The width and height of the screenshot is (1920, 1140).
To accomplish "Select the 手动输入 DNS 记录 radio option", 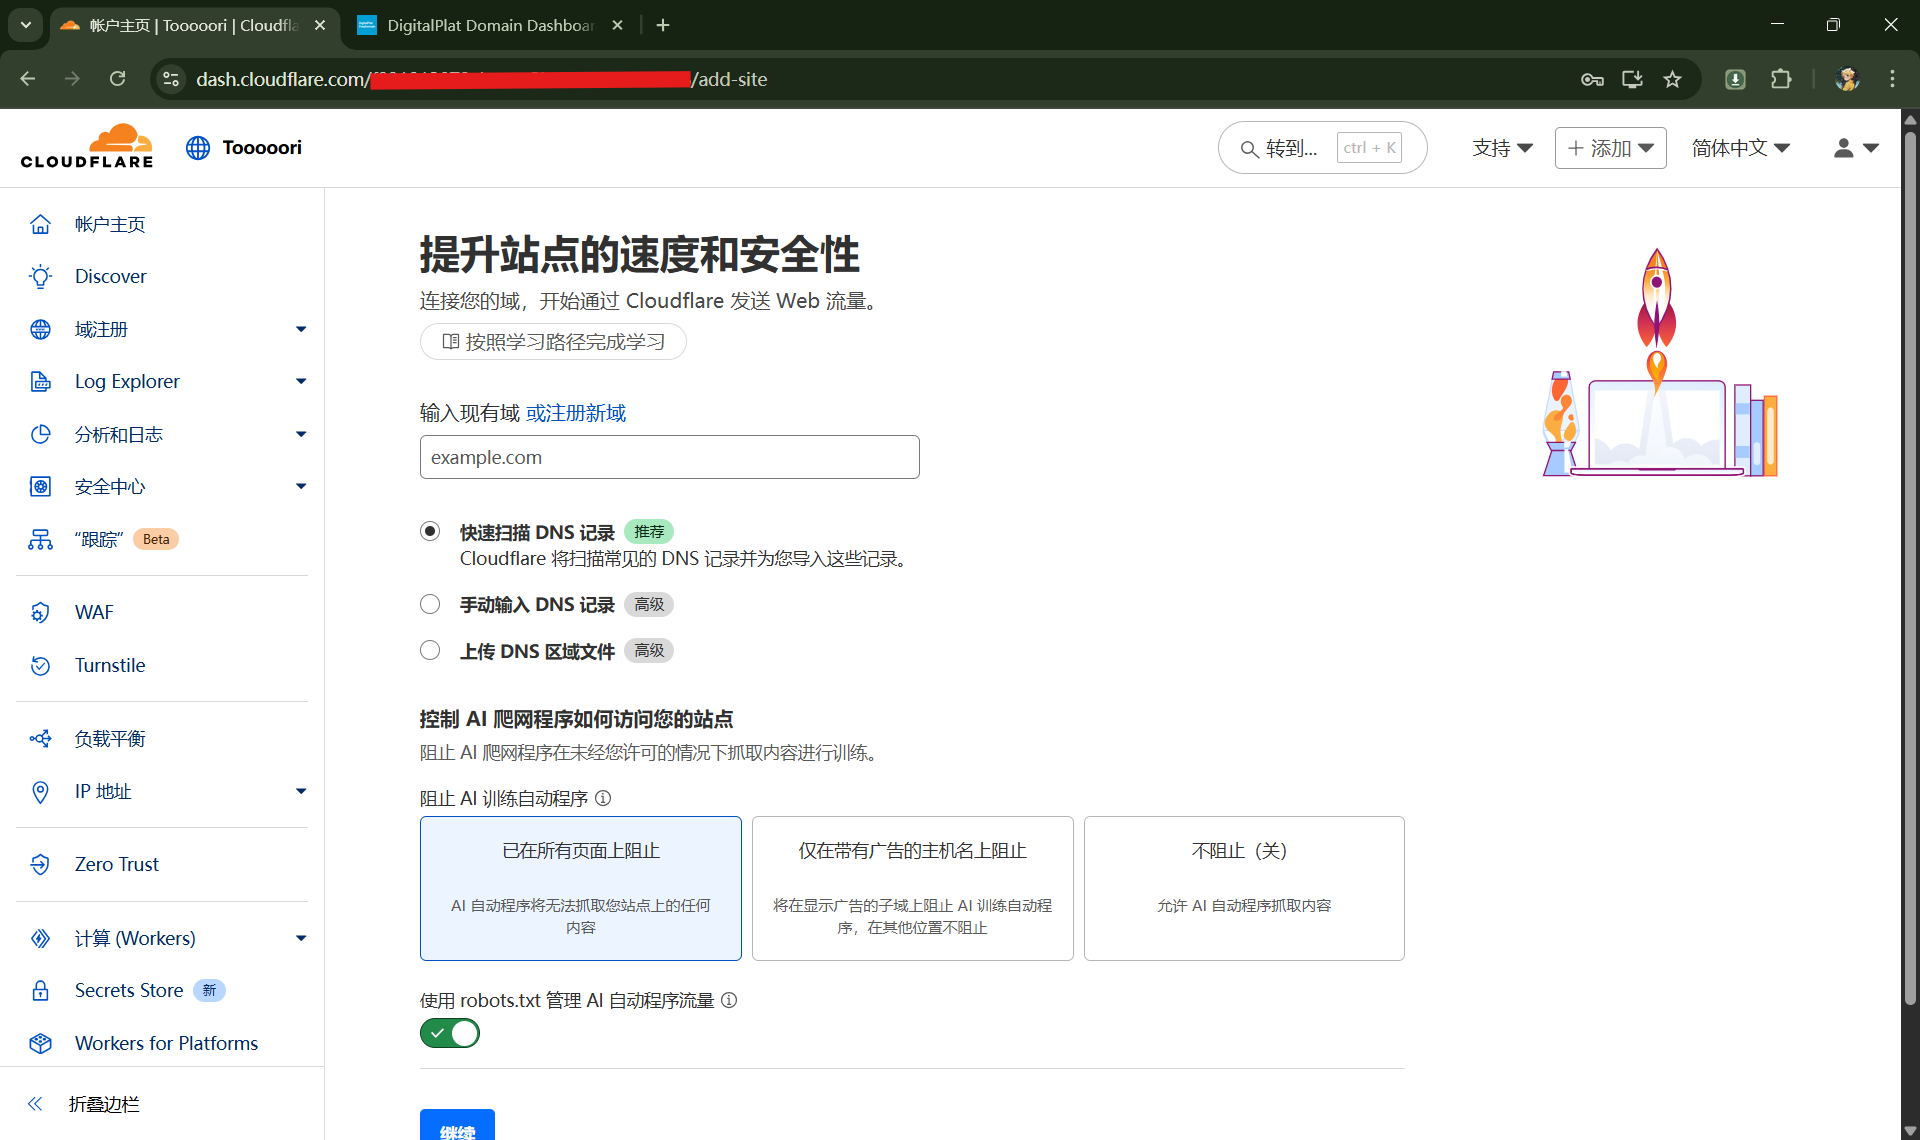I will coord(430,604).
